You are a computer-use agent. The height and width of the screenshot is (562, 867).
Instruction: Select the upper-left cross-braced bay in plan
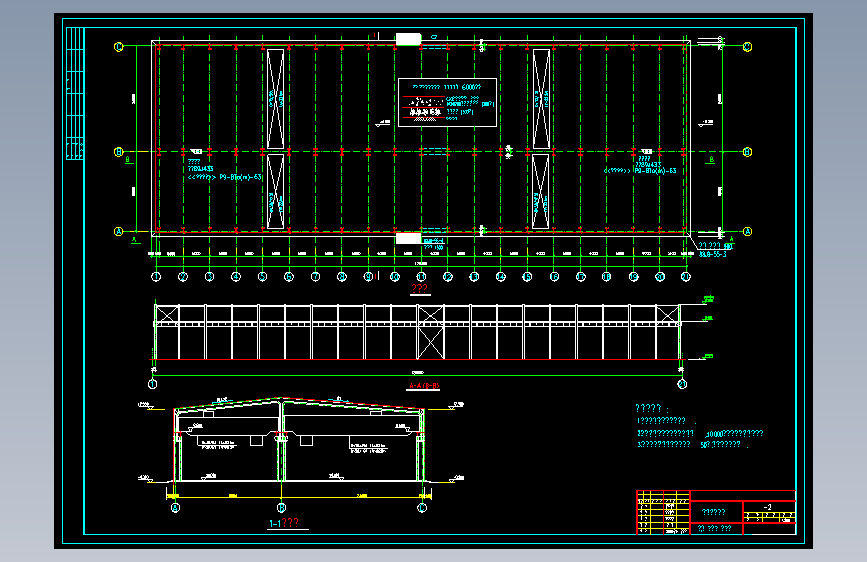(275, 98)
